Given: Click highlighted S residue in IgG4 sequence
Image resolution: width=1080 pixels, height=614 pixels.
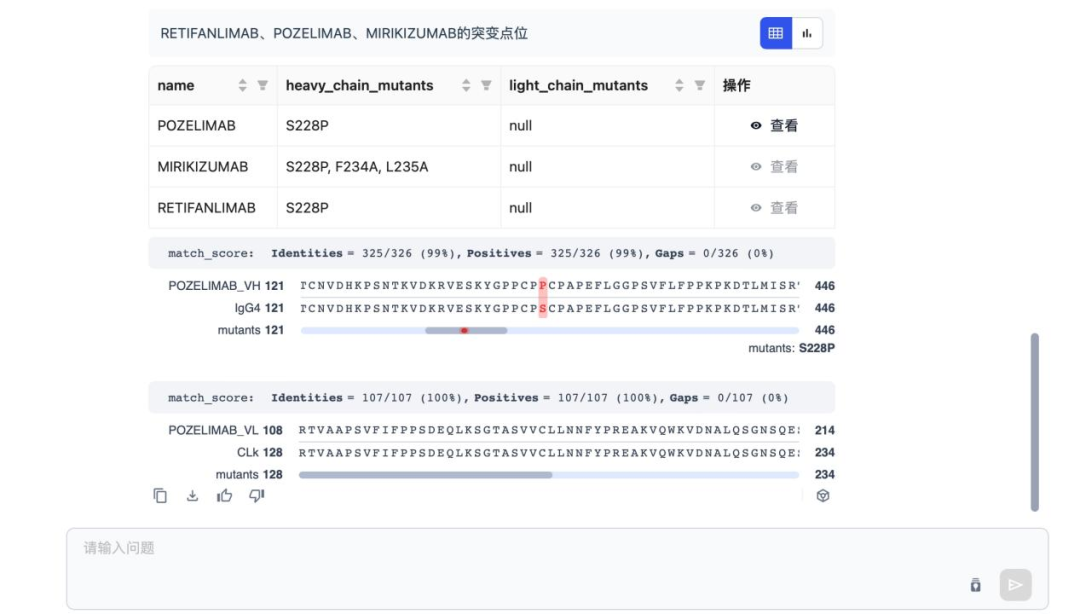Looking at the screenshot, I should [543, 308].
